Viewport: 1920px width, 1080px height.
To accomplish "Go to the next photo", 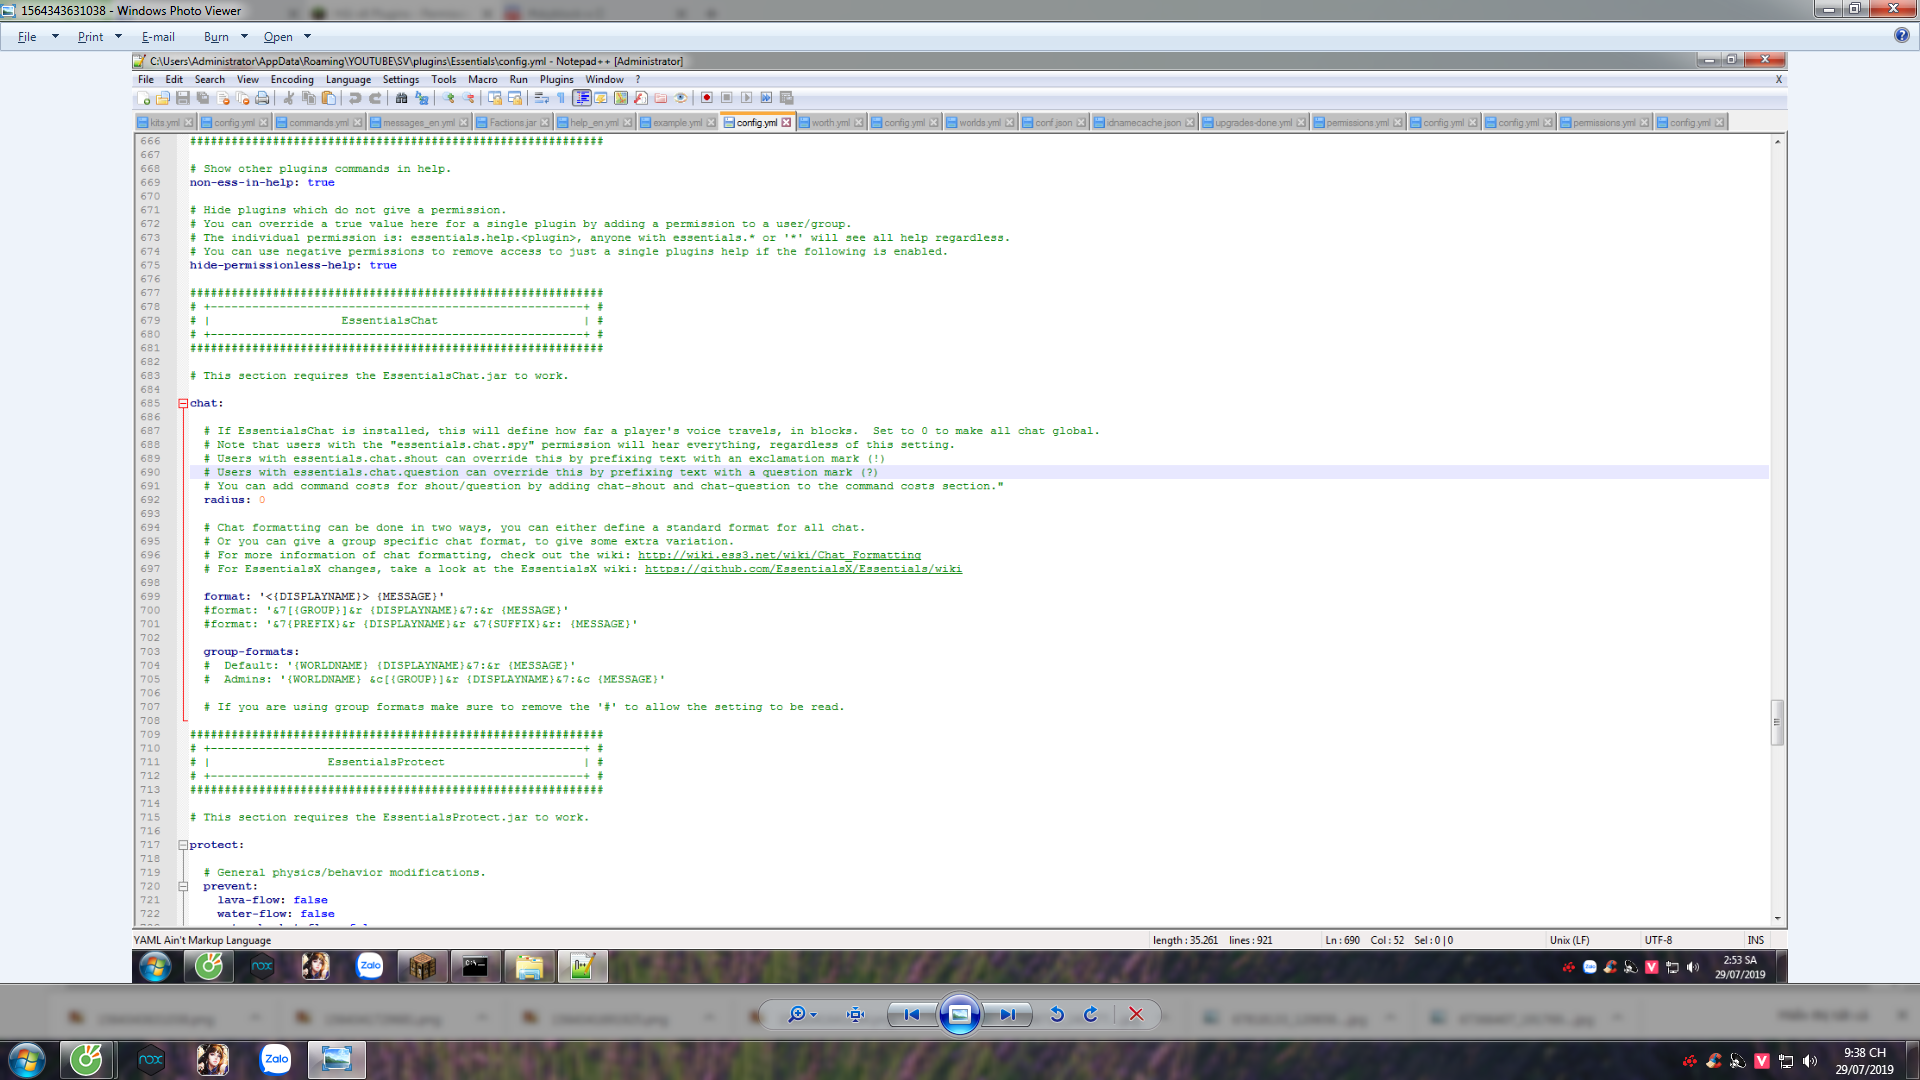I will [x=1007, y=1014].
